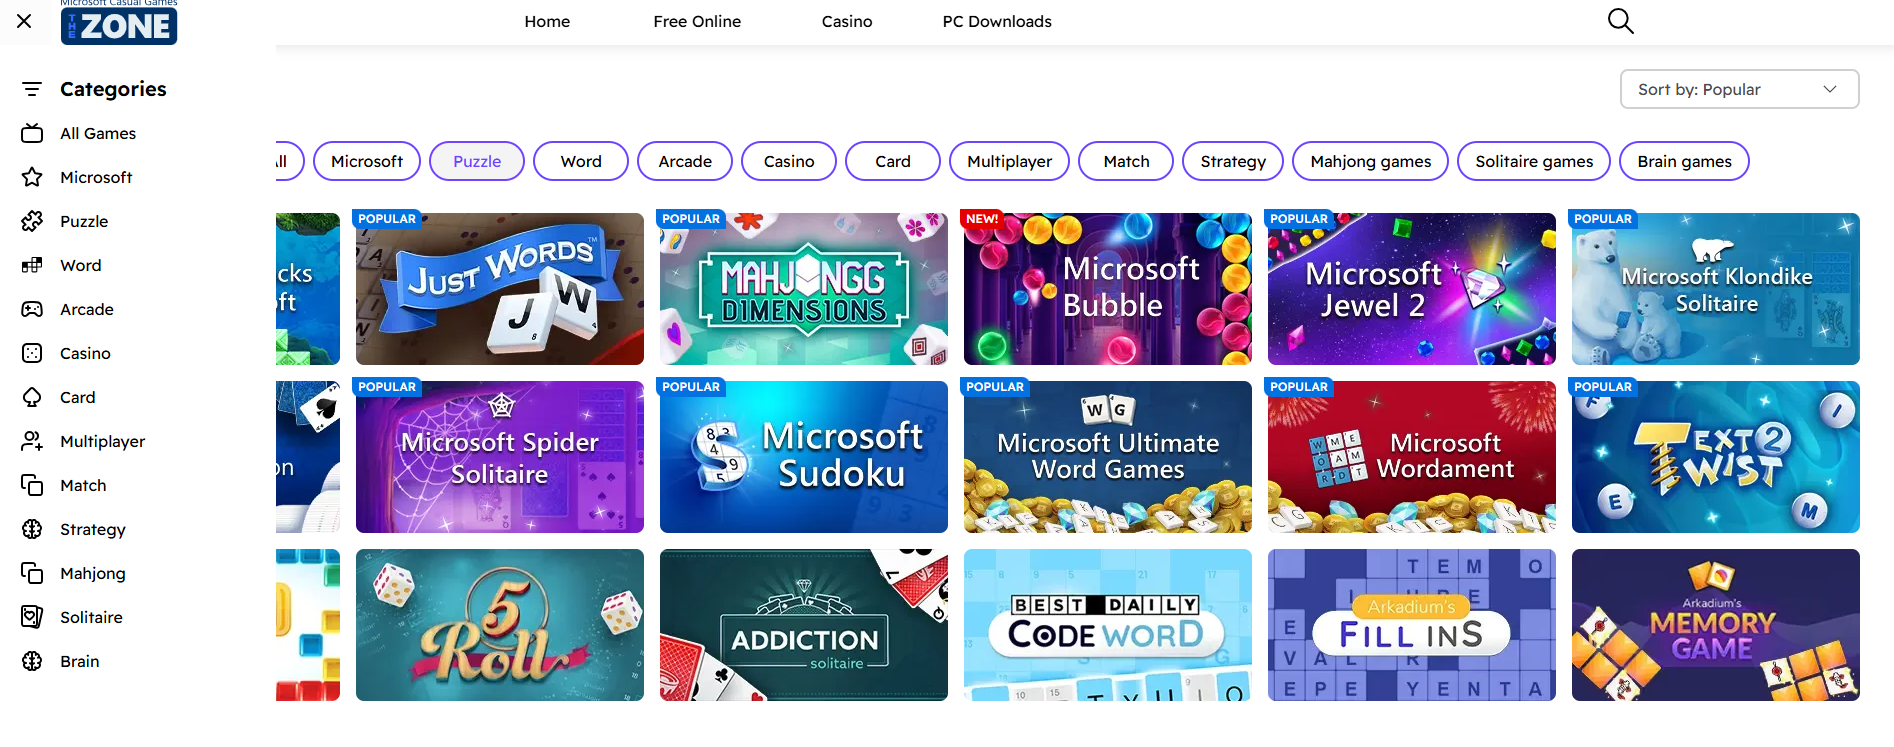This screenshot has height=747, width=1894.
Task: Select the Multiplayer filter pill
Action: pos(1009,161)
